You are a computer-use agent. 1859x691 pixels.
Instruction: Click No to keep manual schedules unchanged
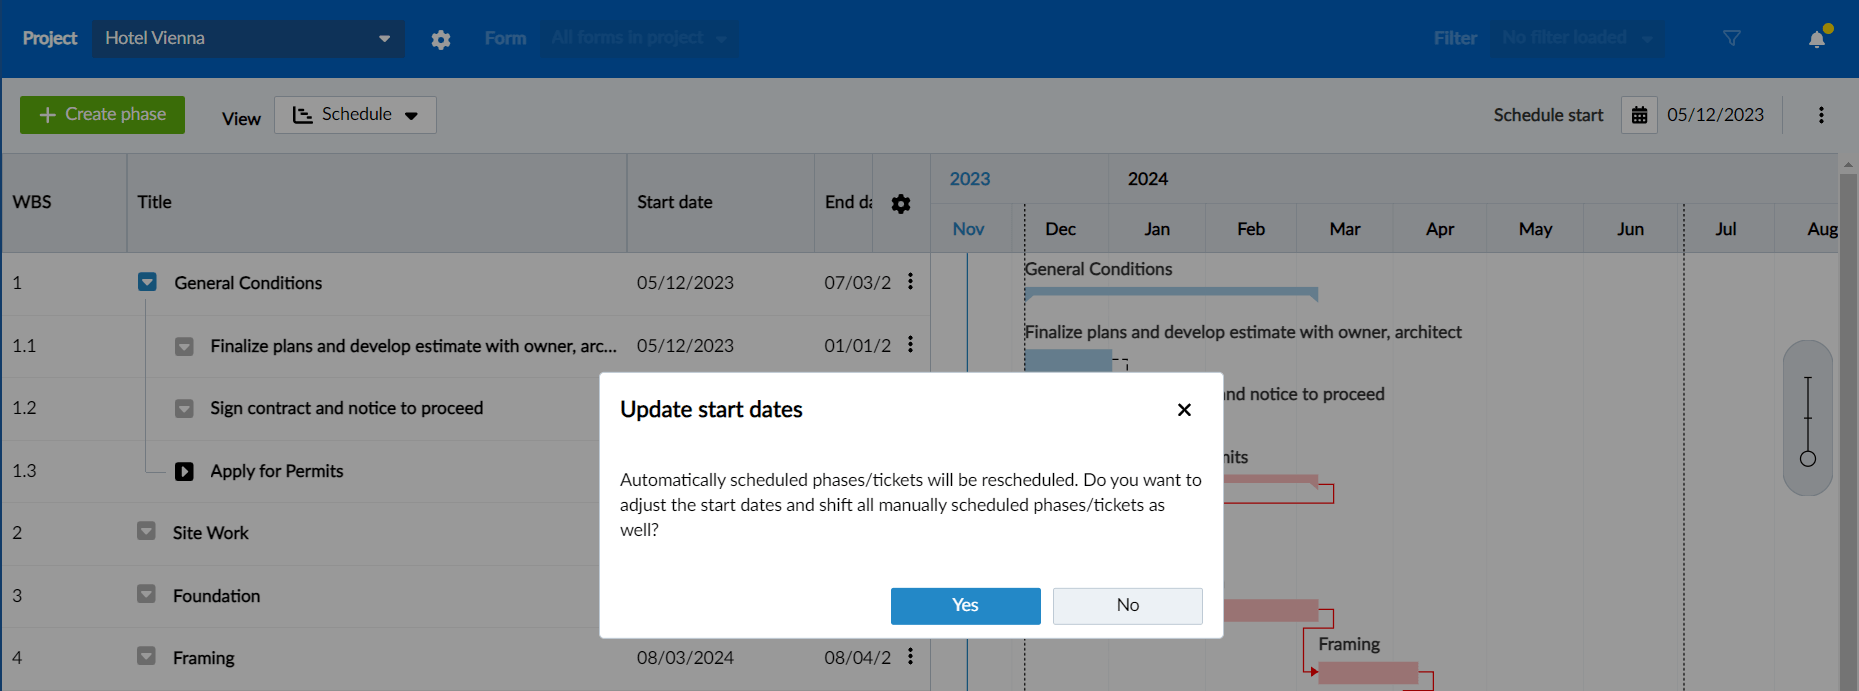pyautogui.click(x=1127, y=606)
